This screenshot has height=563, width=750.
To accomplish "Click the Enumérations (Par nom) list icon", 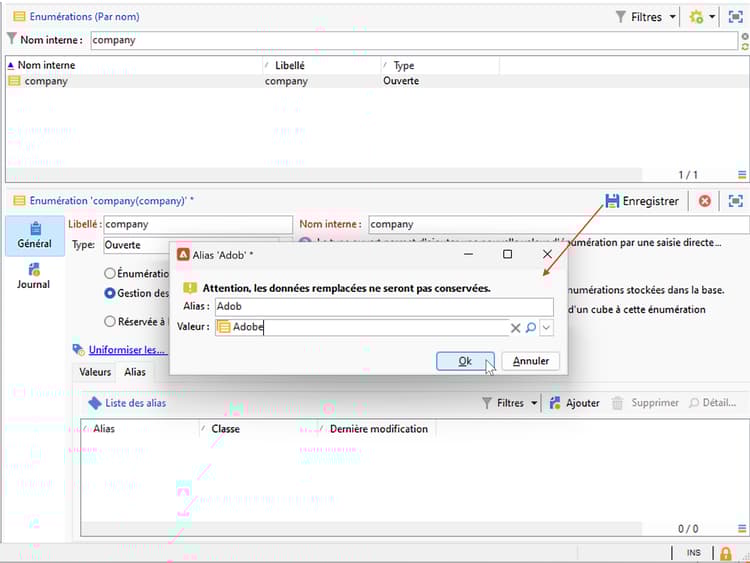I will (x=19, y=17).
